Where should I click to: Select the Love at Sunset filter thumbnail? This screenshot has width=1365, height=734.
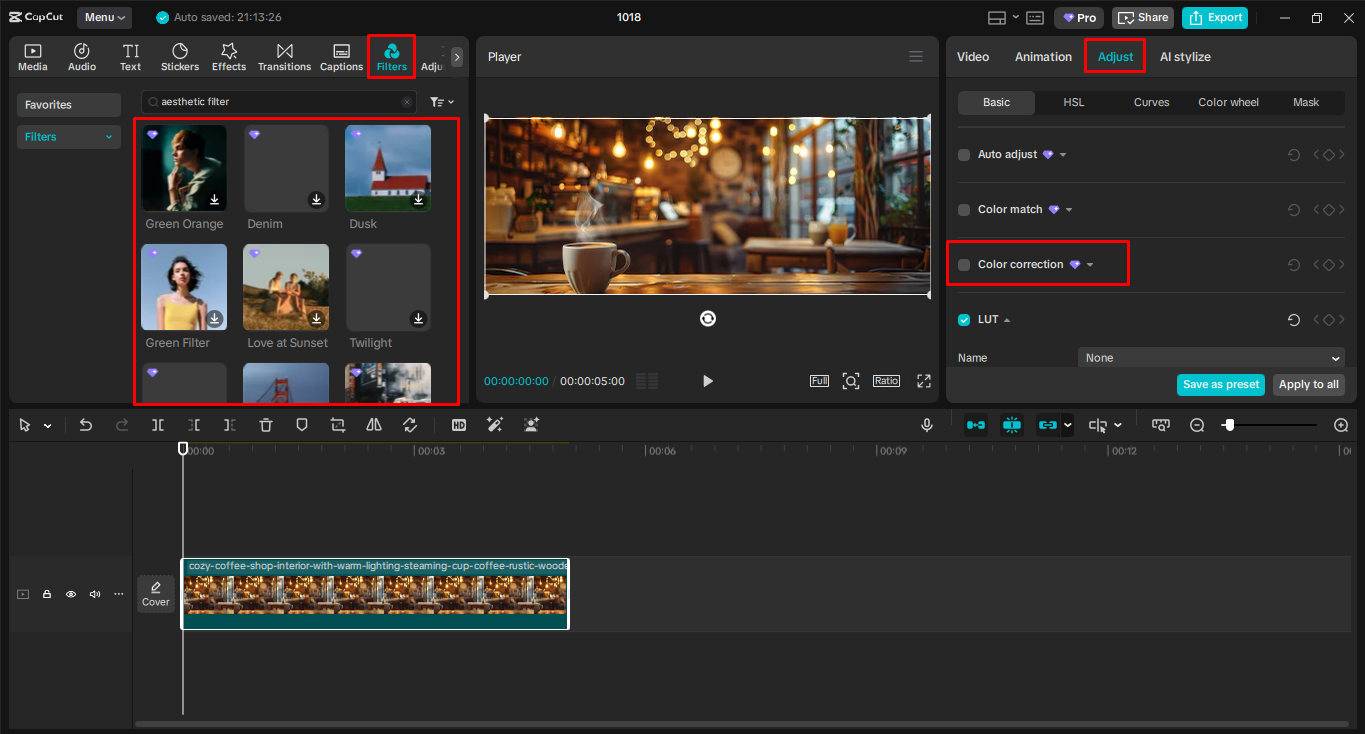[286, 287]
